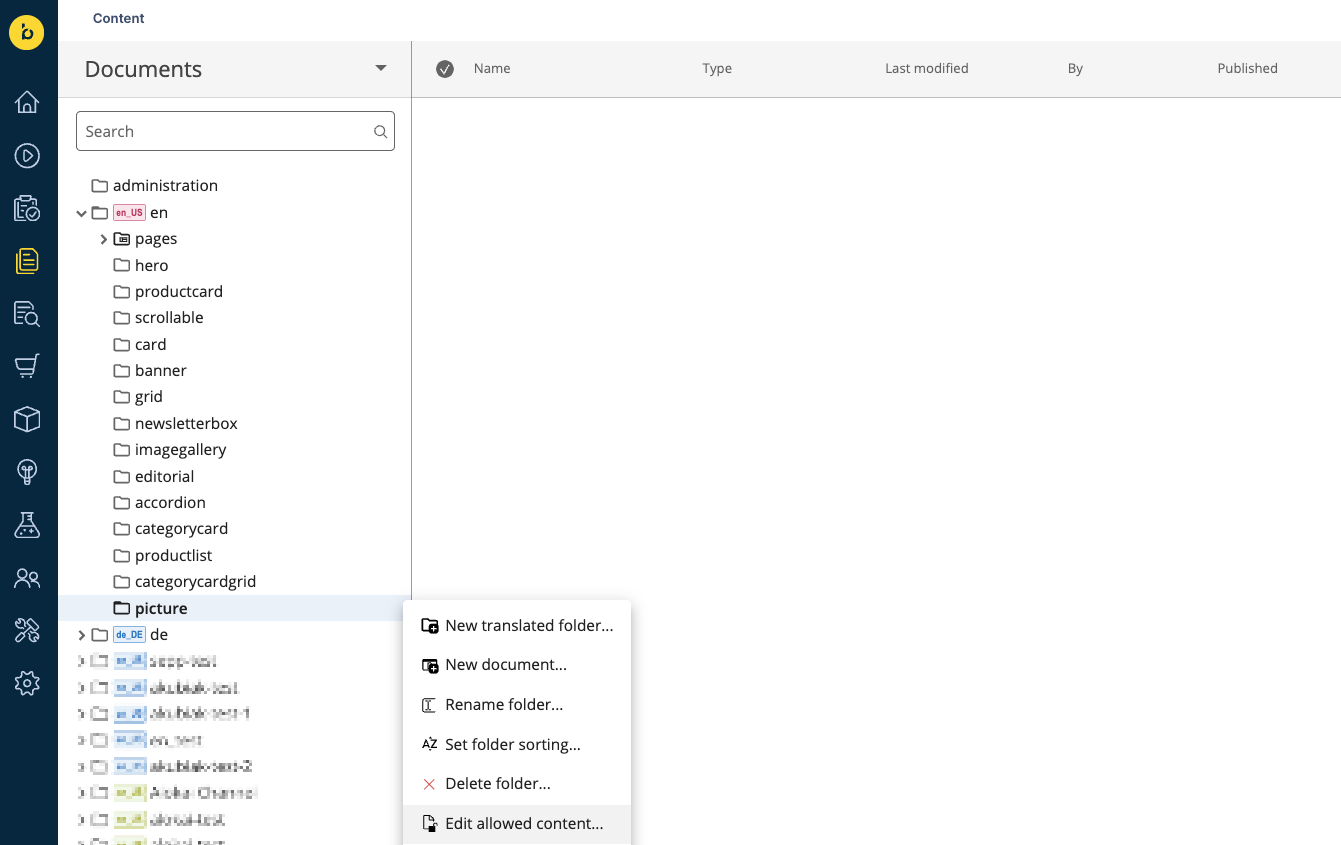Select the editorial folder

pyautogui.click(x=164, y=477)
